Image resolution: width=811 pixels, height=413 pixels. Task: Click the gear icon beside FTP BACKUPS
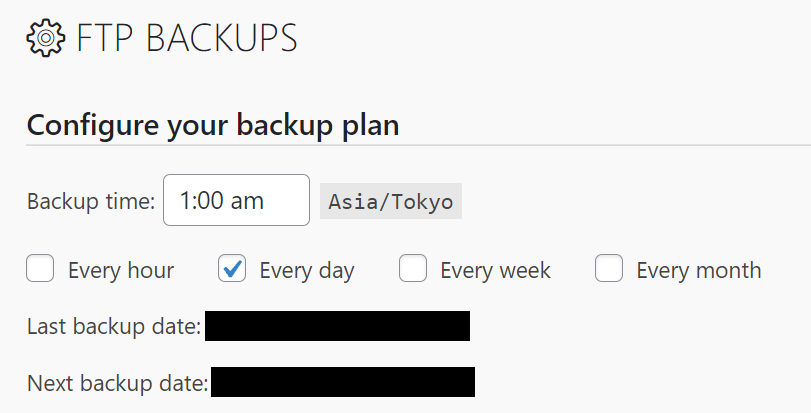tap(46, 38)
